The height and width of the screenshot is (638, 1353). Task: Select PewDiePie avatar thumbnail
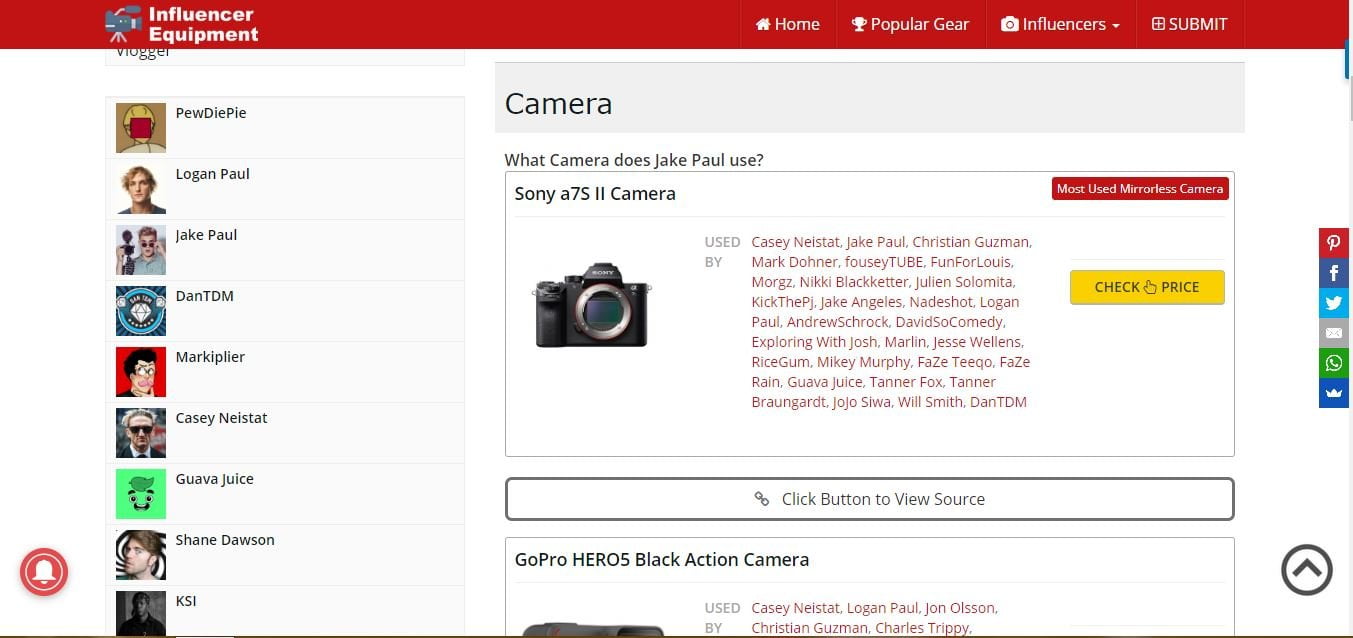click(x=141, y=128)
